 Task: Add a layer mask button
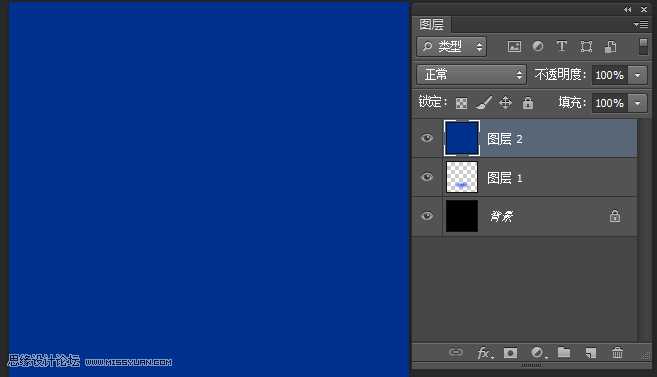(510, 353)
